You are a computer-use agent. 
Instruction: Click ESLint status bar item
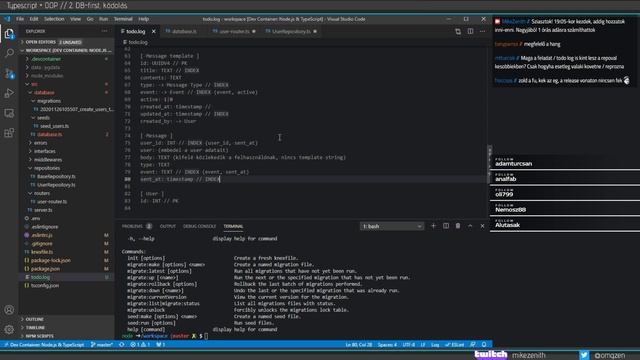455,345
